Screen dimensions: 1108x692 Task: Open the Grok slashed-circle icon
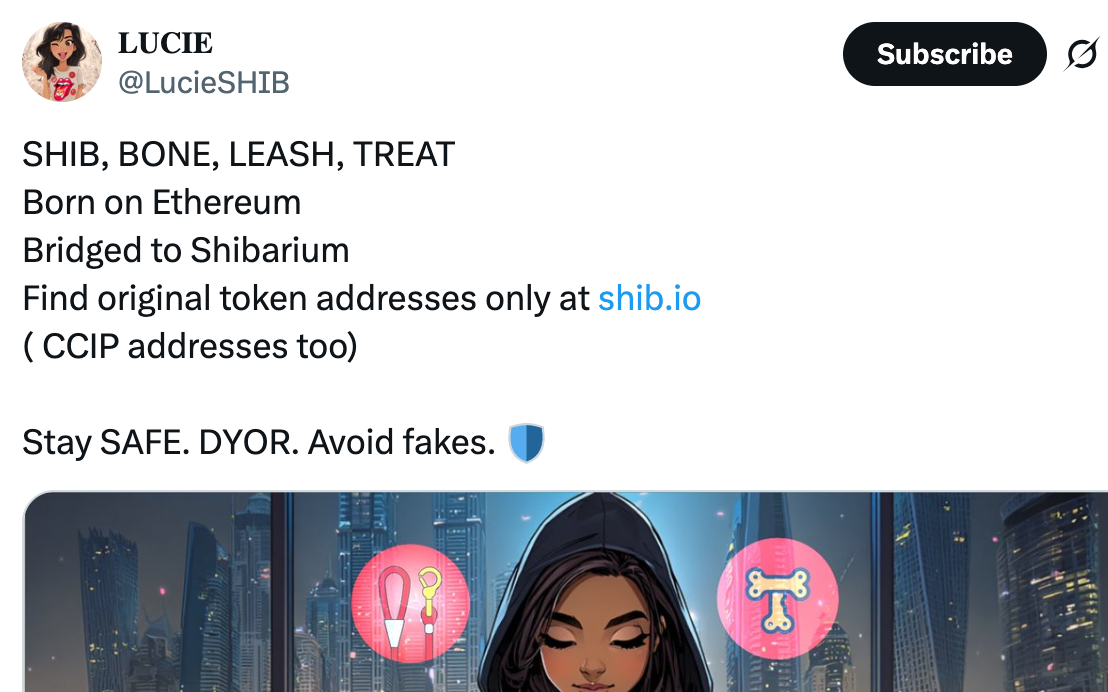(x=1082, y=54)
